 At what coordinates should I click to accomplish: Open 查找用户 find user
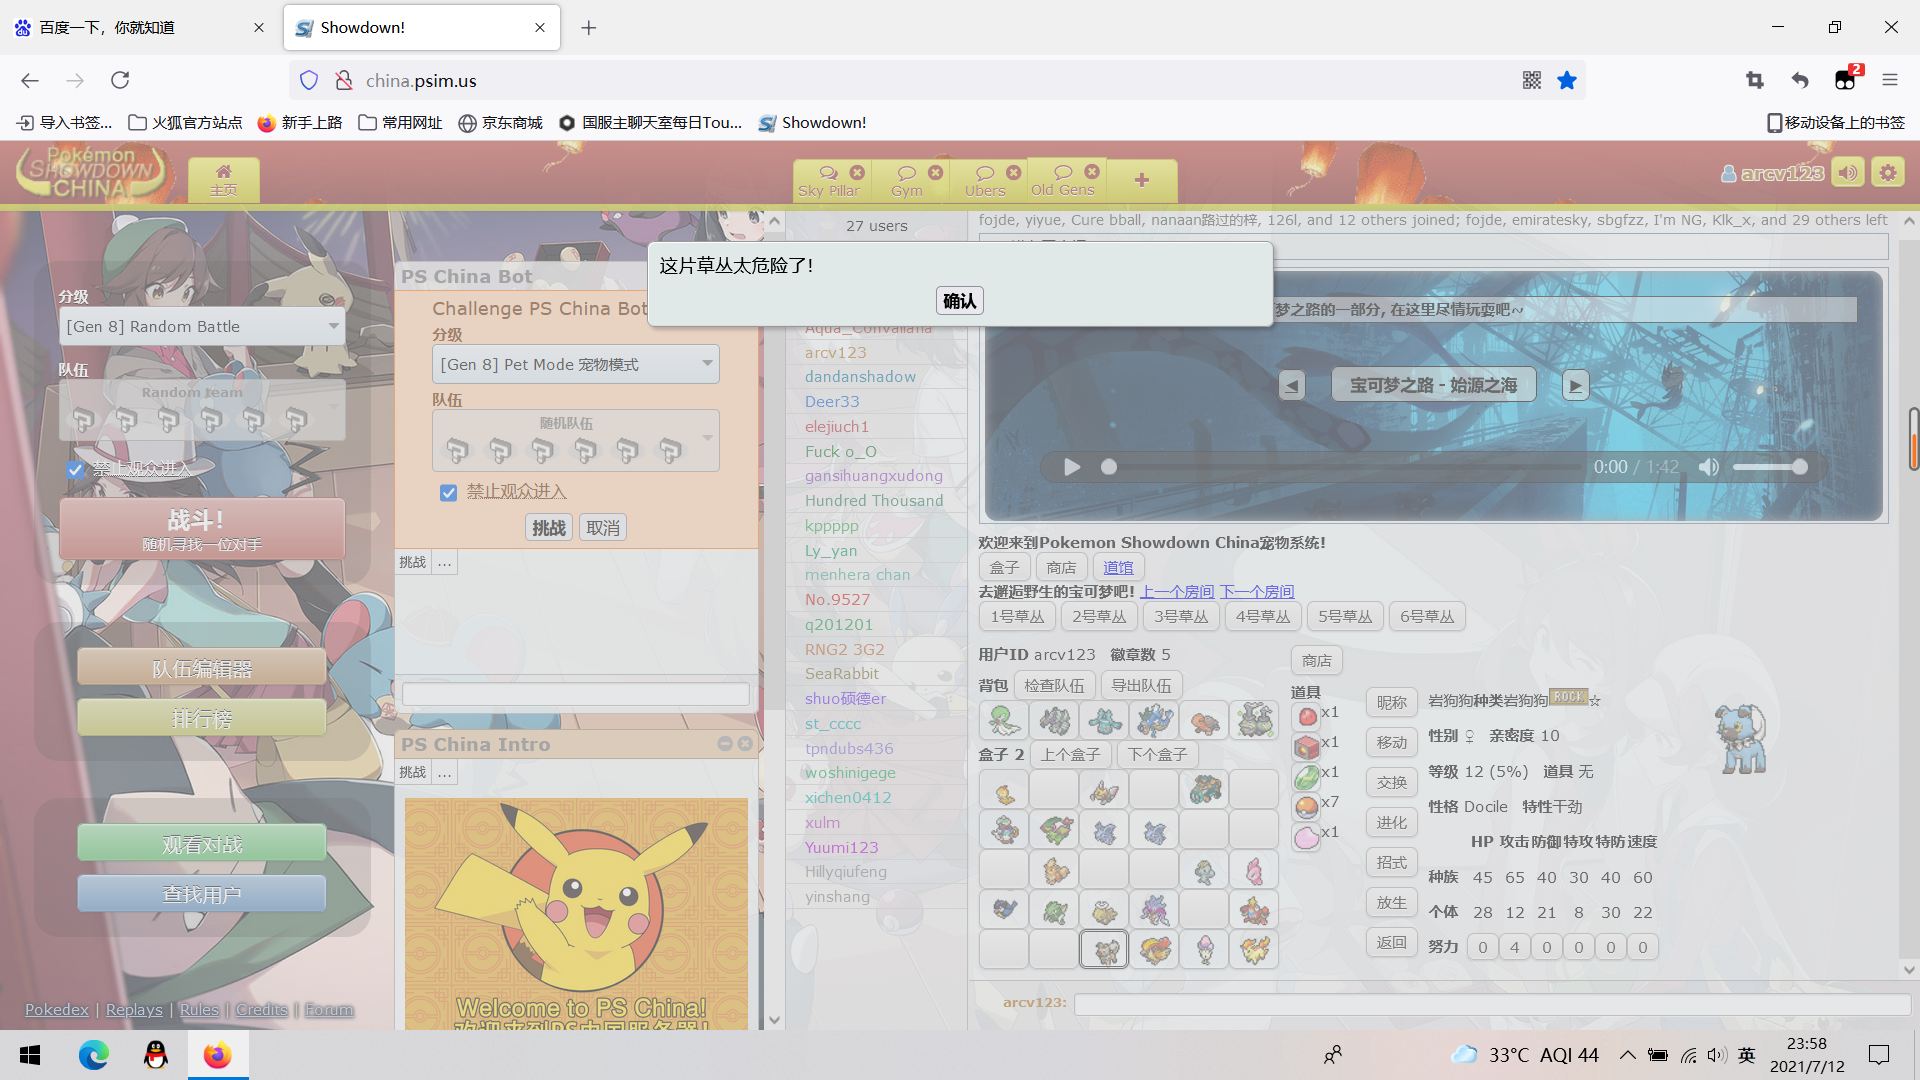[x=202, y=895]
